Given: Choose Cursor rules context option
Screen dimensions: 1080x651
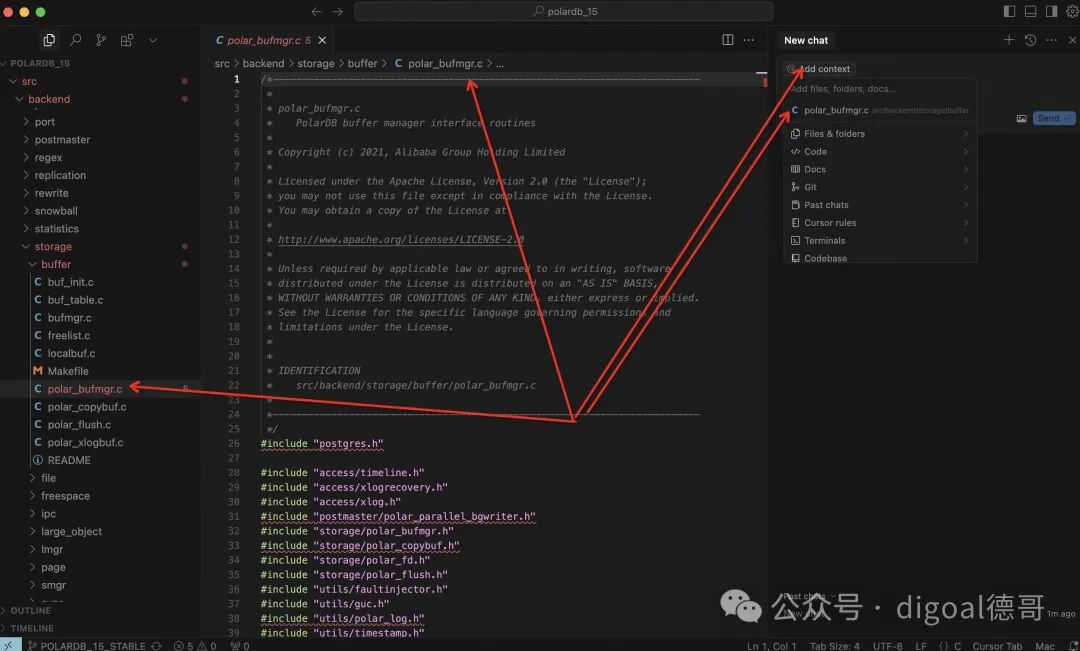Looking at the screenshot, I should pyautogui.click(x=880, y=223).
